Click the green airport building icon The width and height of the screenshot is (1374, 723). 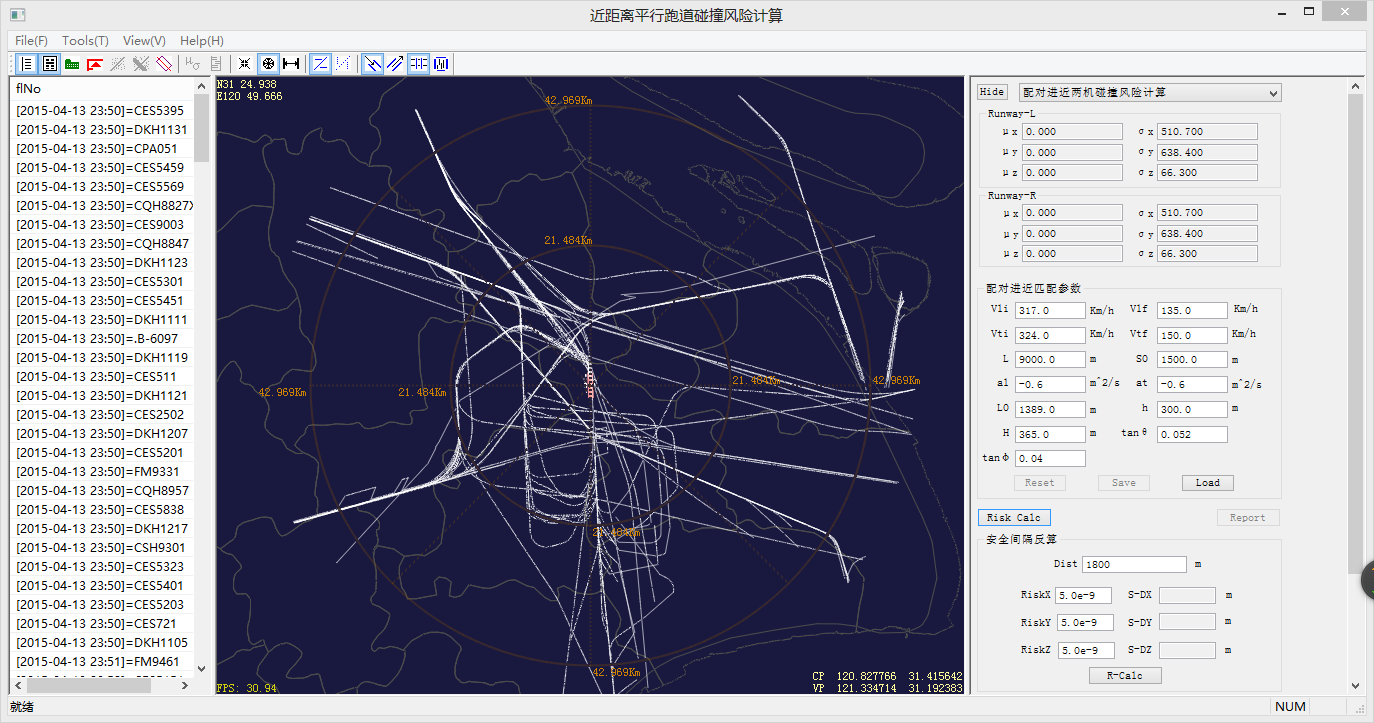[72, 64]
